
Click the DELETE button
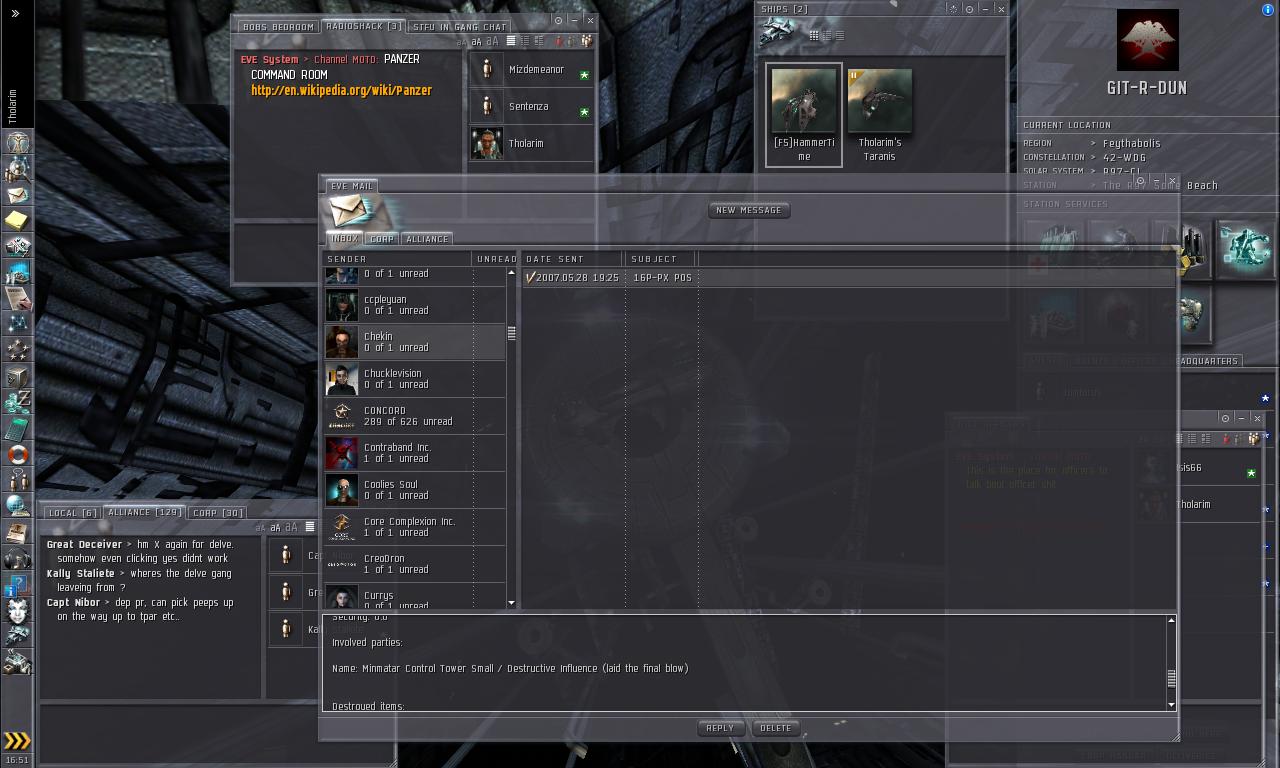(776, 728)
